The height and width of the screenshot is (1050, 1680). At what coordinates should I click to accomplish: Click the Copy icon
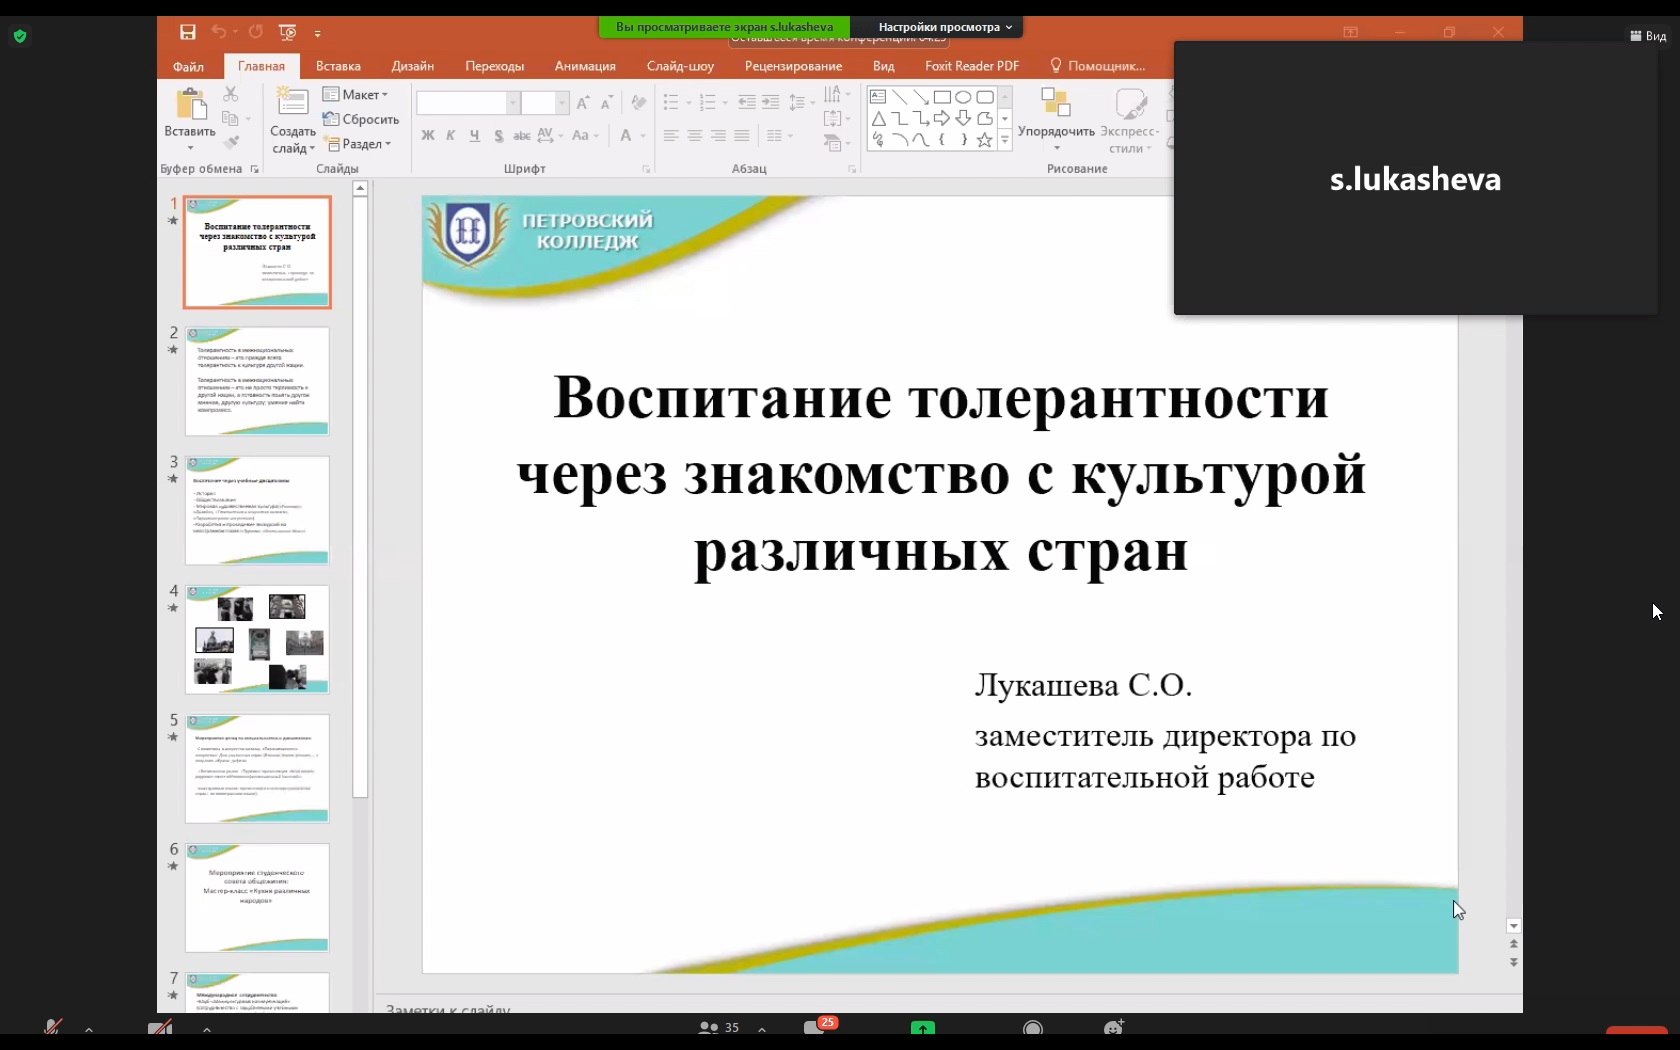click(x=230, y=118)
